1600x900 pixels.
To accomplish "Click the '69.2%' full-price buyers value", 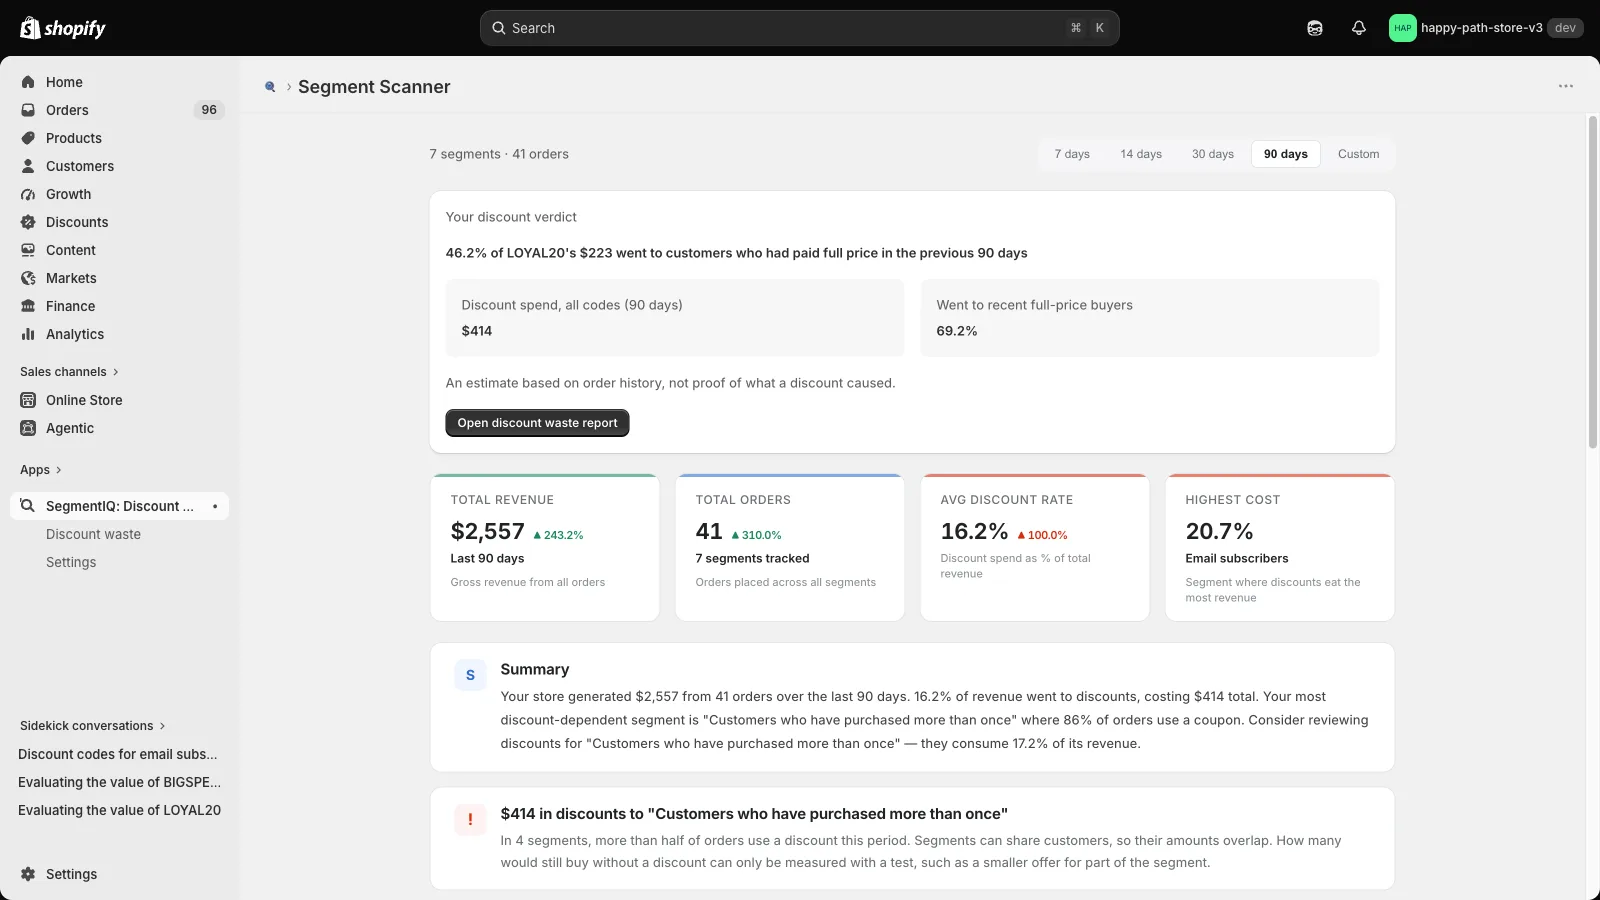I will (957, 331).
